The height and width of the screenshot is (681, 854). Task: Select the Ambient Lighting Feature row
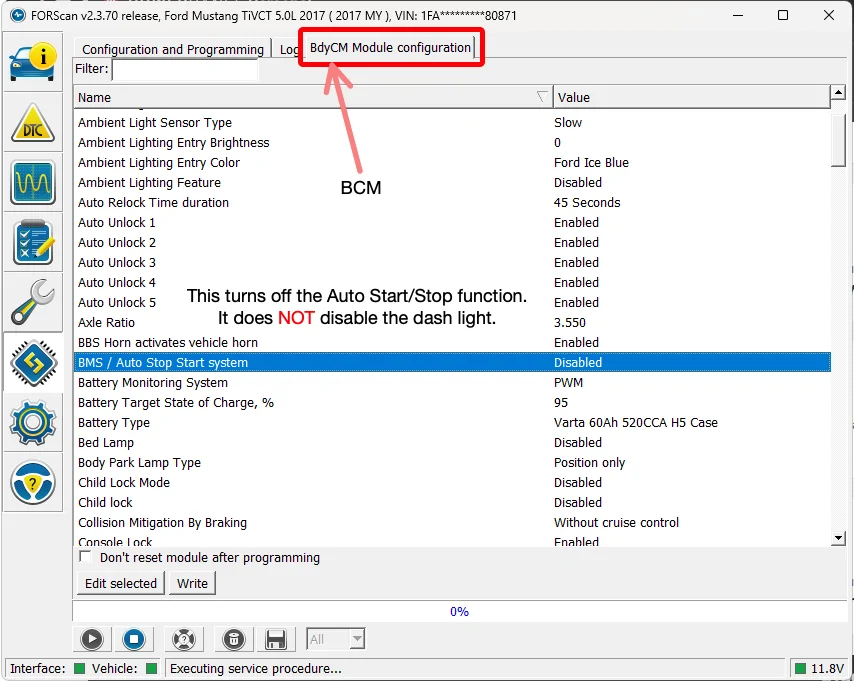[x=452, y=183]
